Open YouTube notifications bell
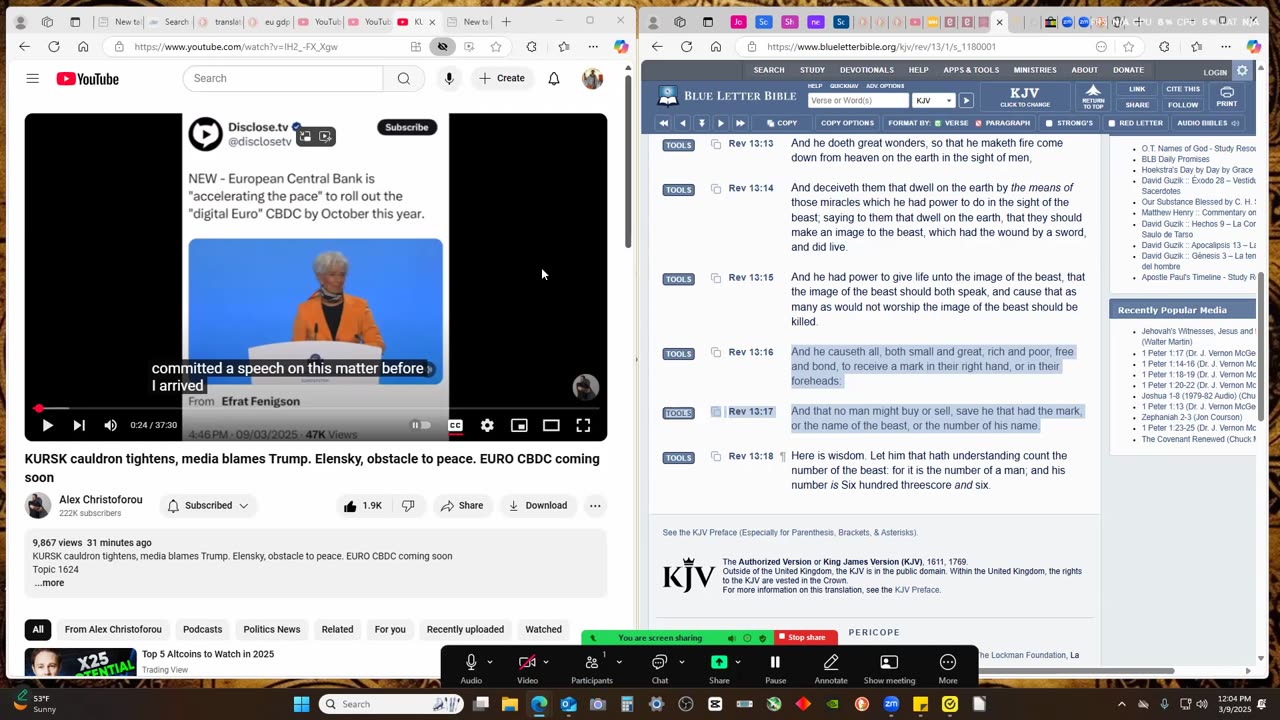 click(x=554, y=78)
